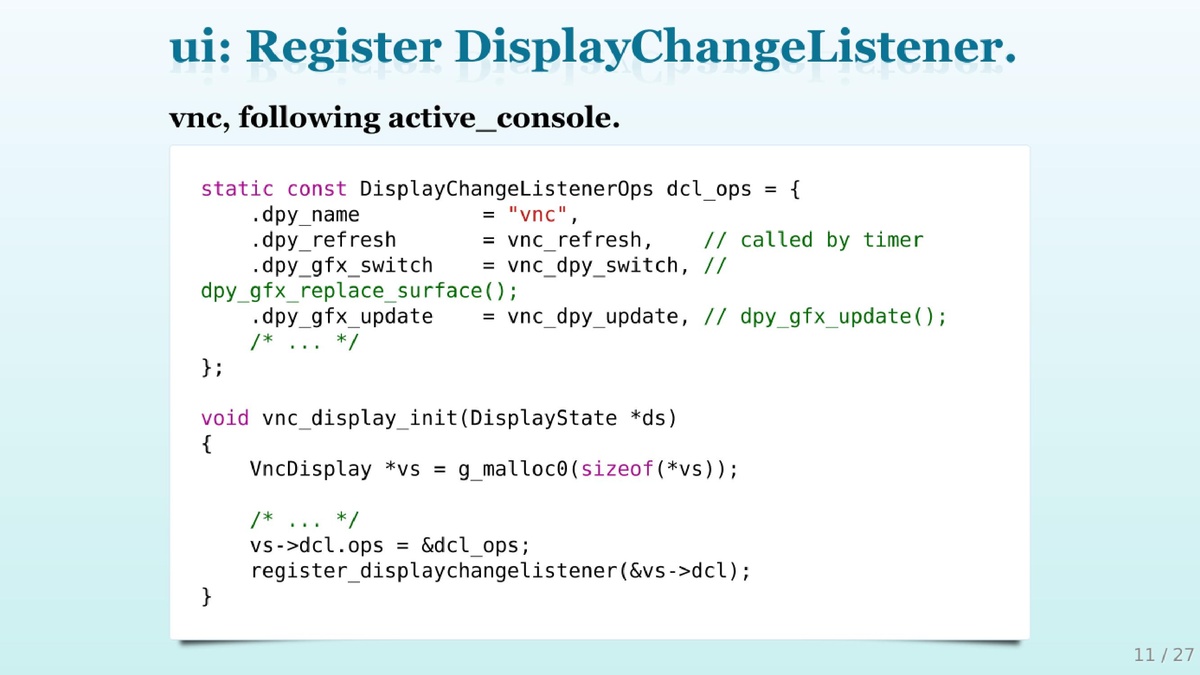Viewport: 1200px width, 675px height.
Task: Select the DisplayChangeListenerOps type name
Action: [x=507, y=189]
